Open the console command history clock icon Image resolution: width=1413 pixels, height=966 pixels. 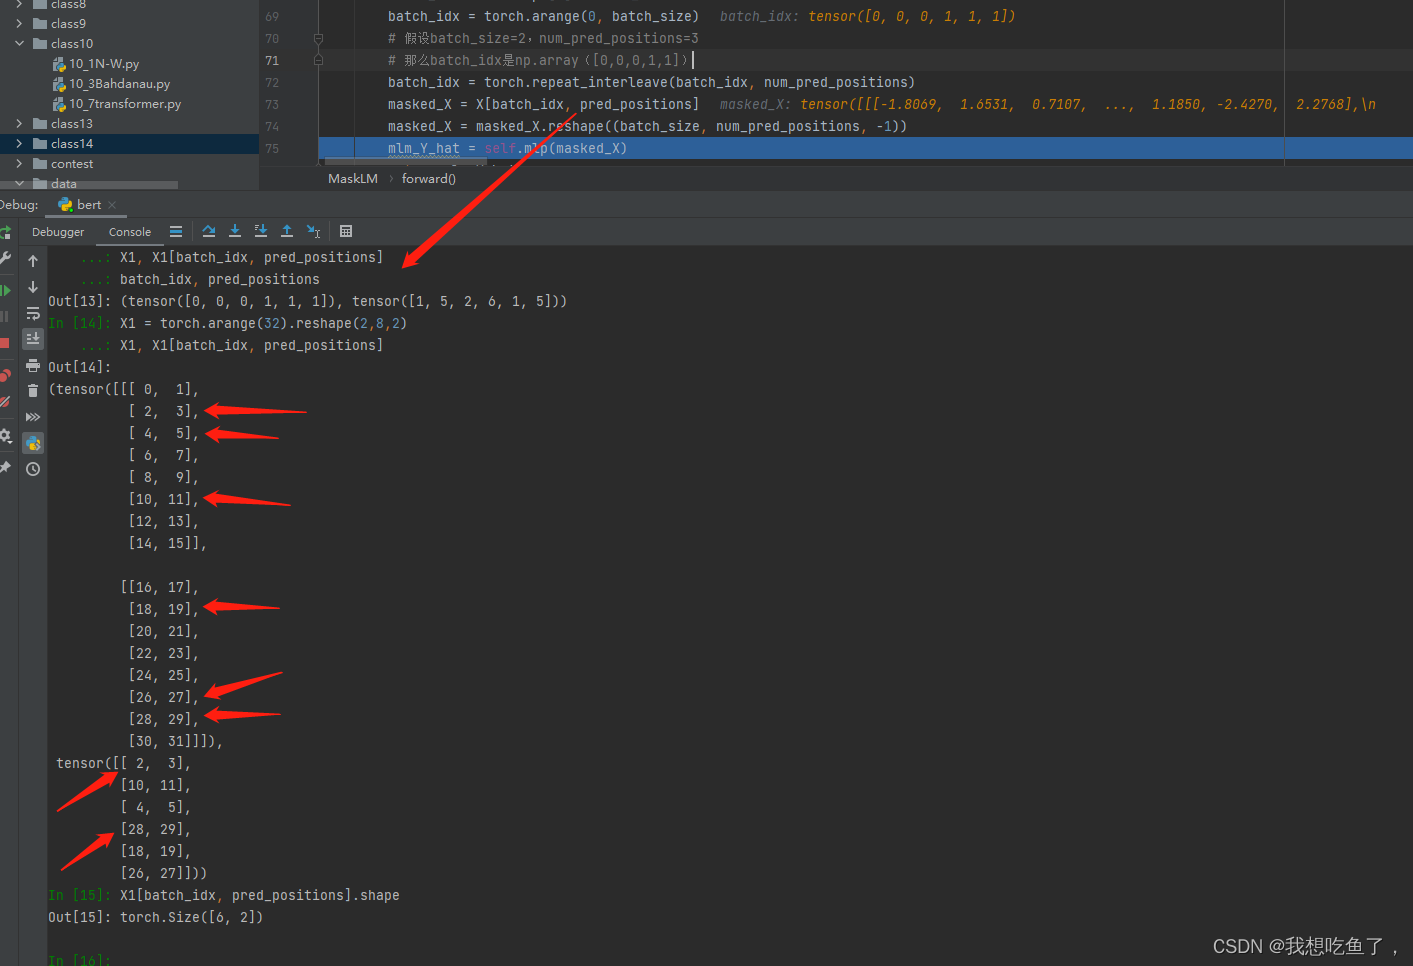(33, 469)
